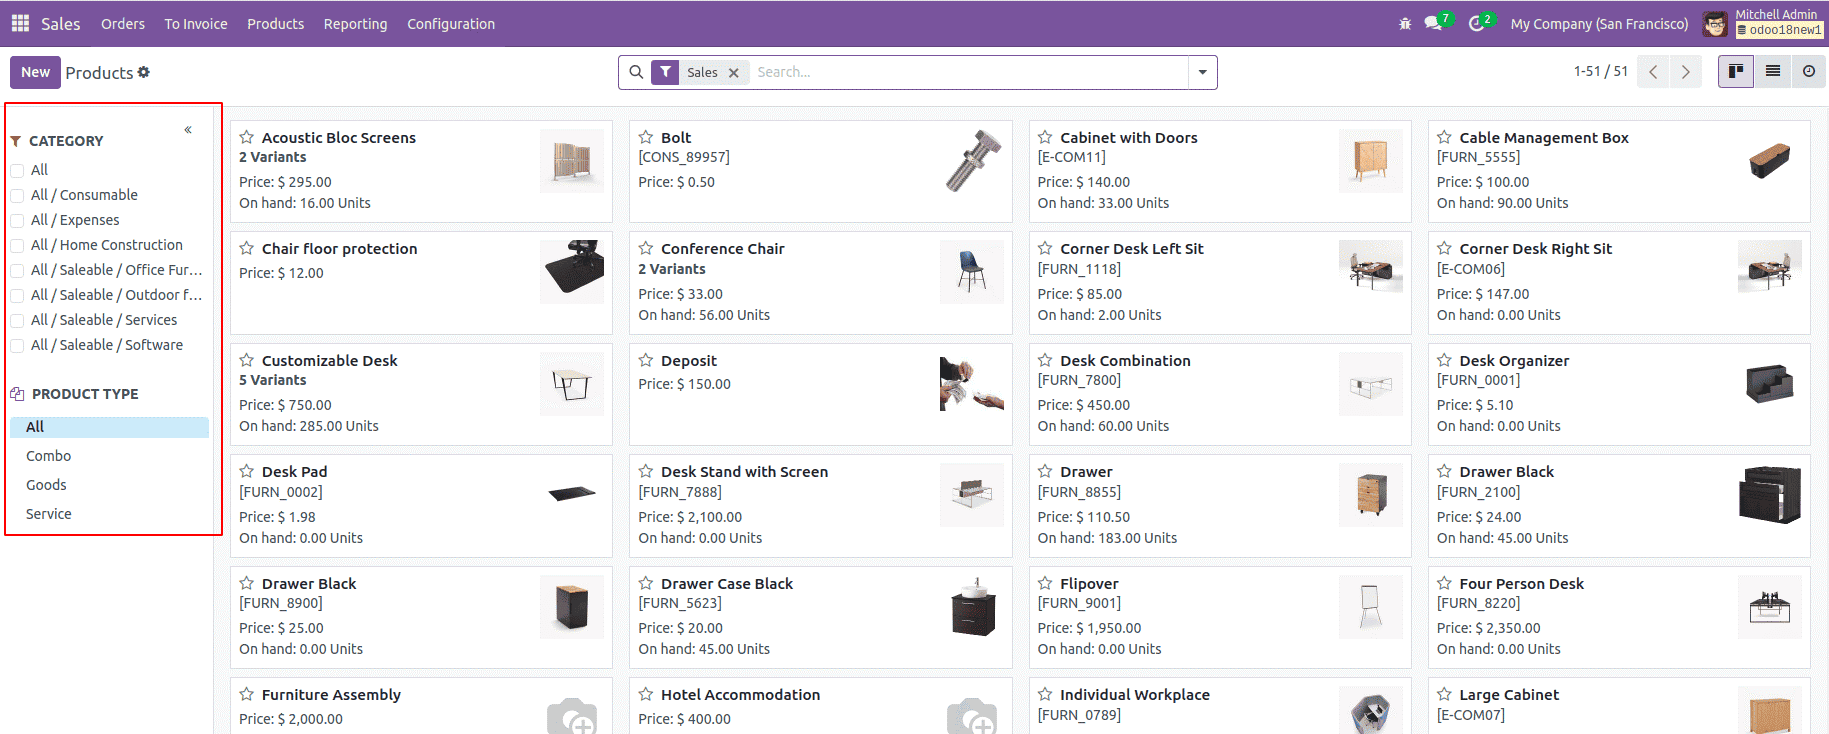Enable the All / Consumable category filter
This screenshot has height=734, width=1829.
(17, 196)
